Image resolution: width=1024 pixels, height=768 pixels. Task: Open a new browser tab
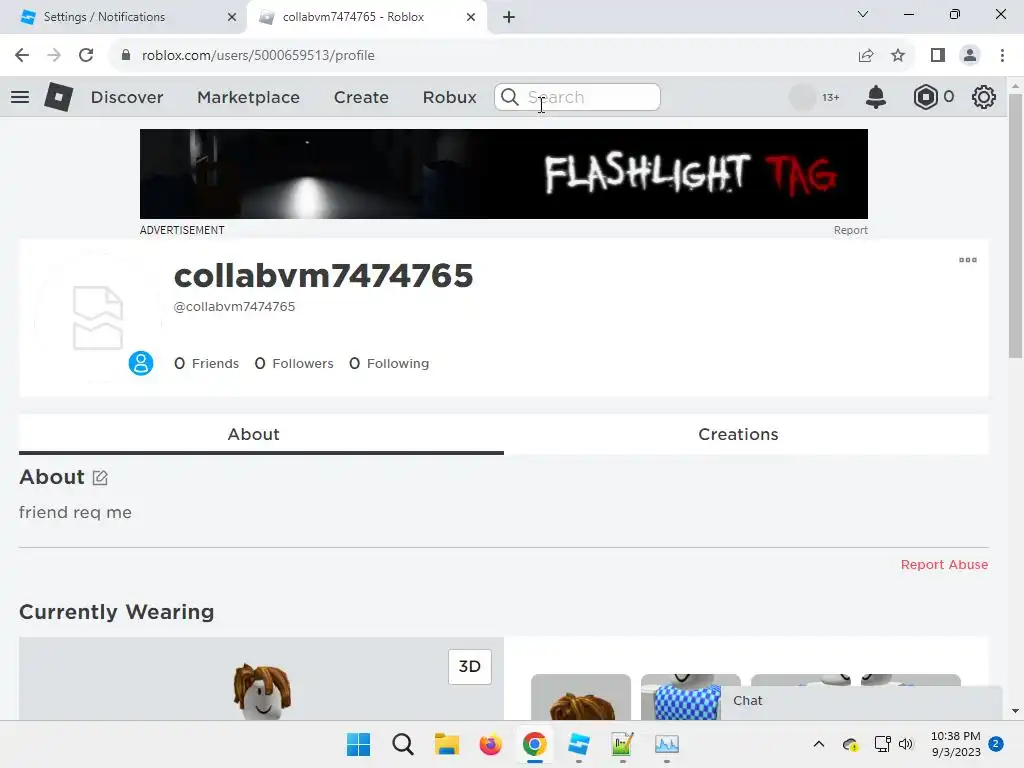[x=509, y=17]
